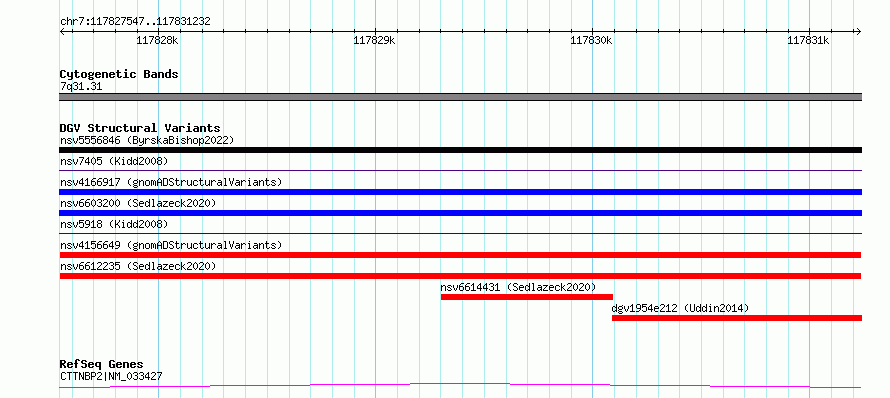Open the nsv6603200 (Sedlazeck2020) blue bar
This screenshot has height=398, width=890.
[x=460, y=213]
